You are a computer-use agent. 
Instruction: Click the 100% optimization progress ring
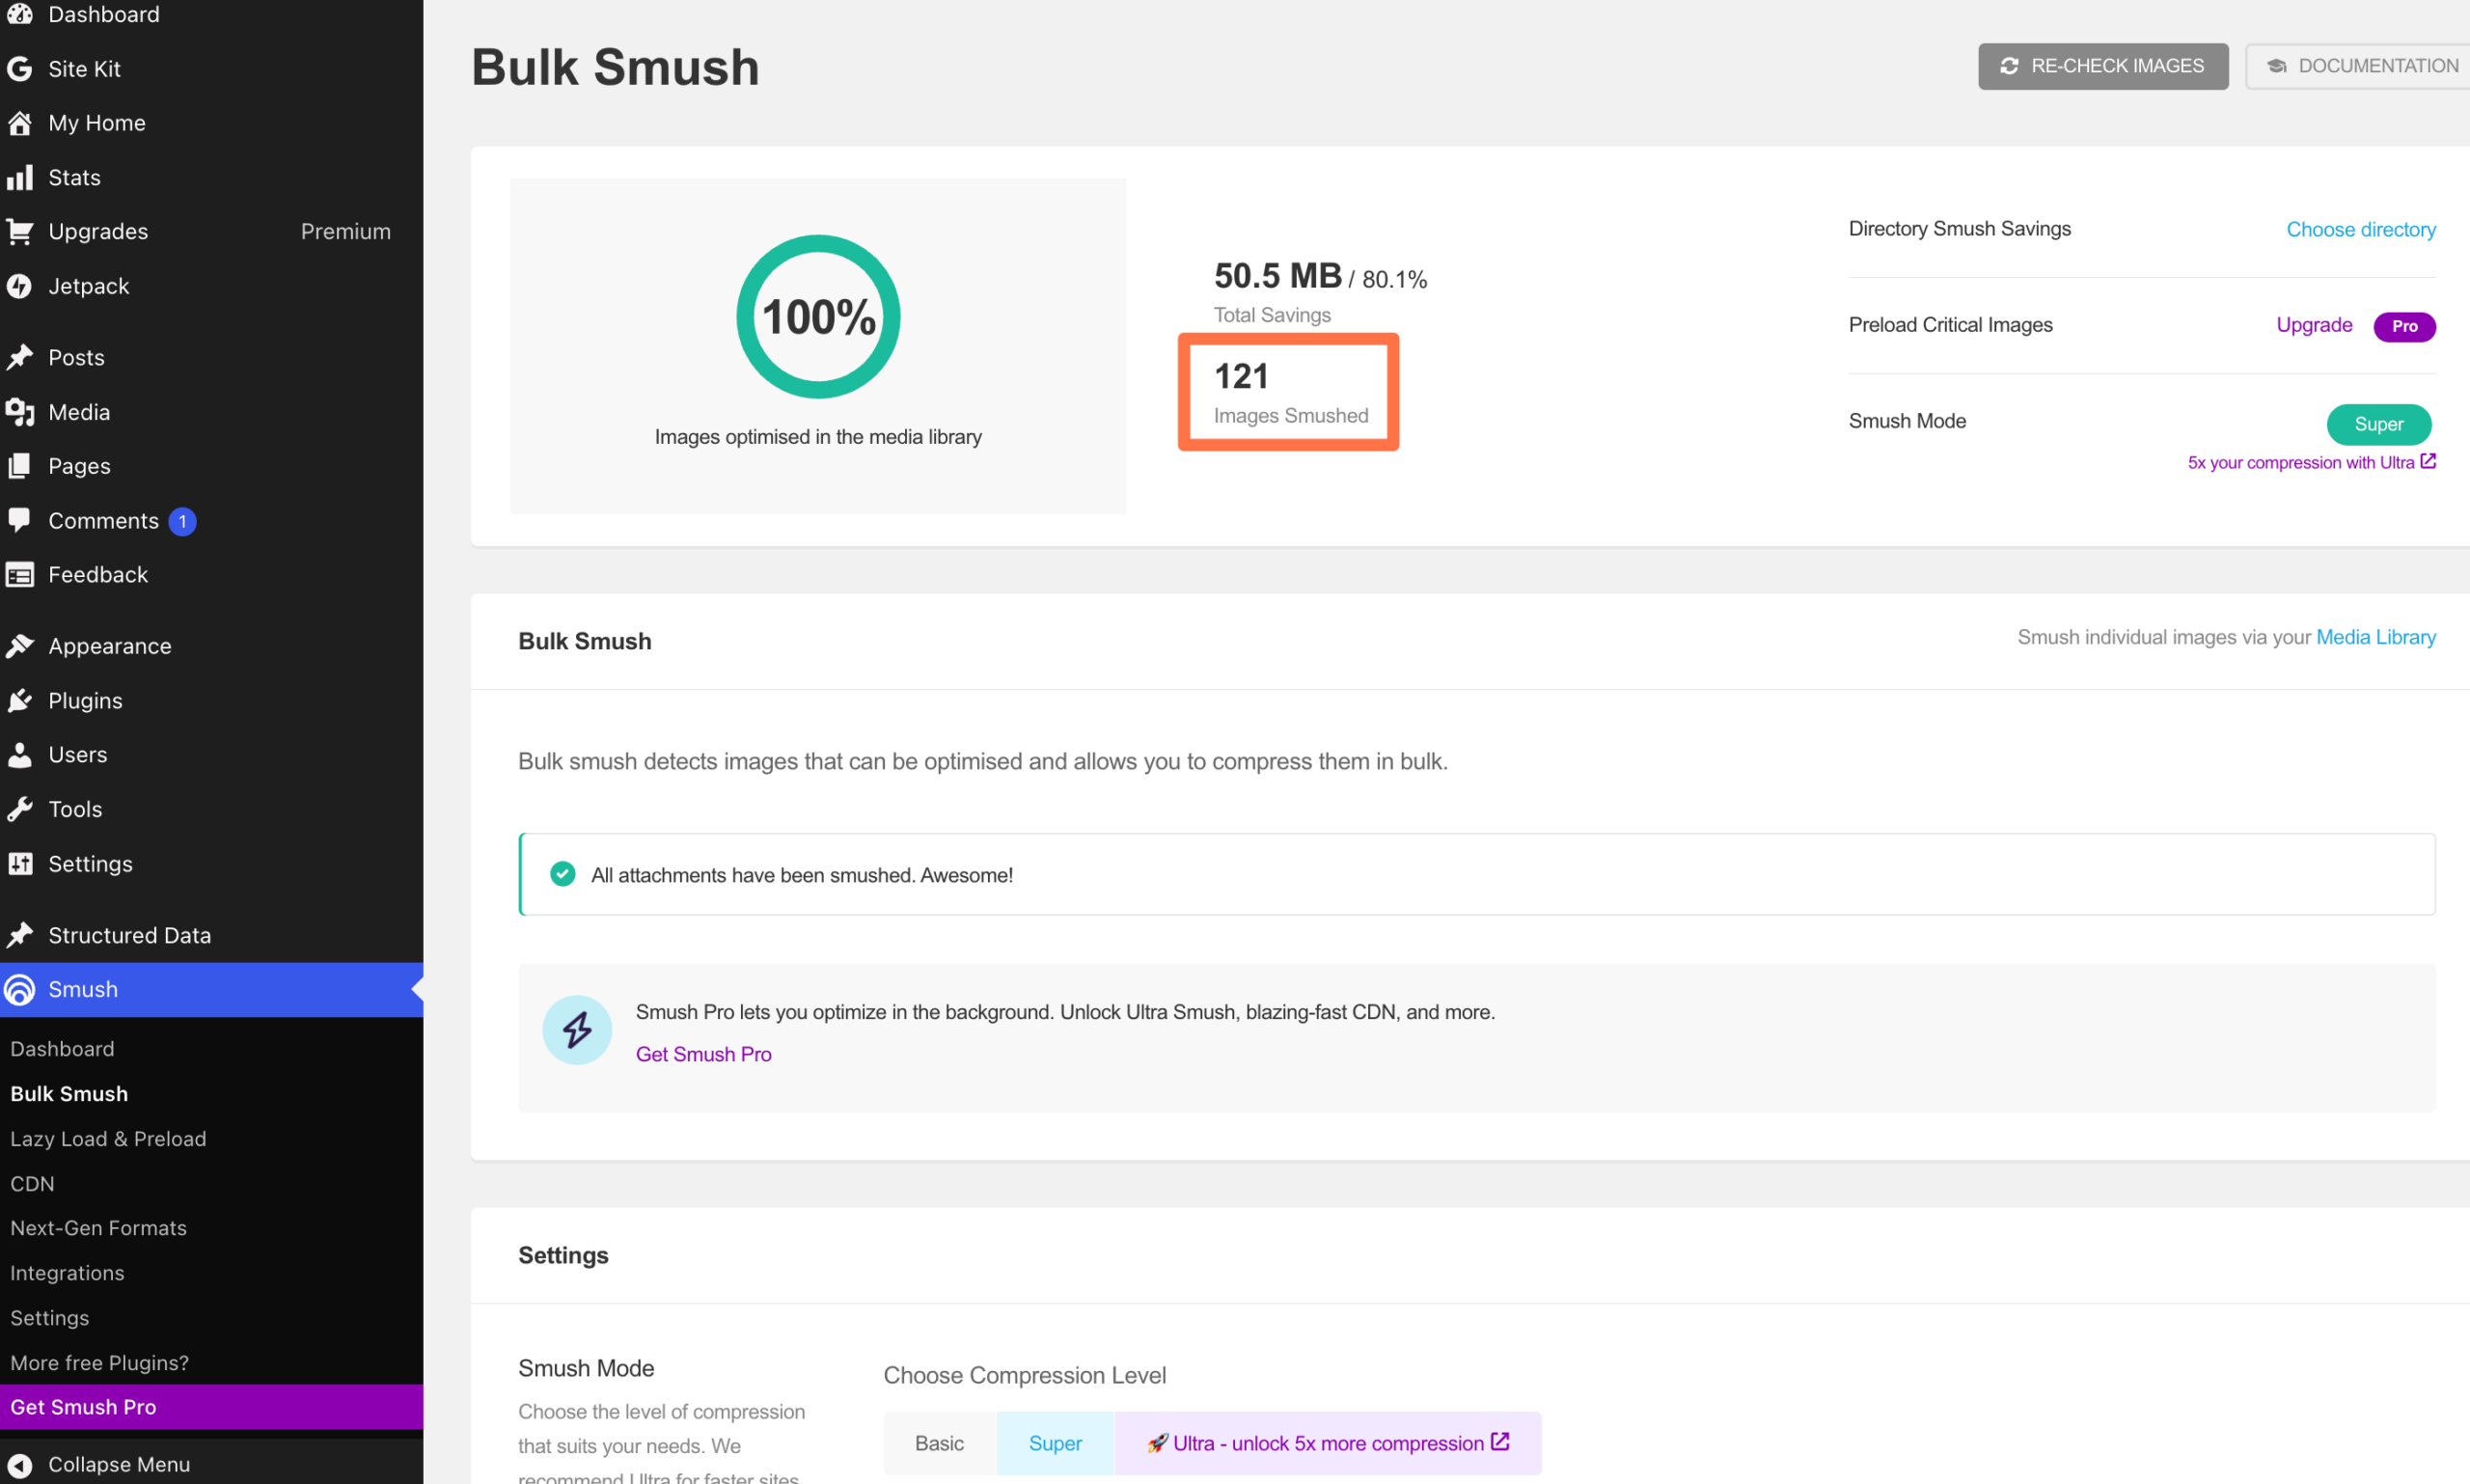coord(817,316)
